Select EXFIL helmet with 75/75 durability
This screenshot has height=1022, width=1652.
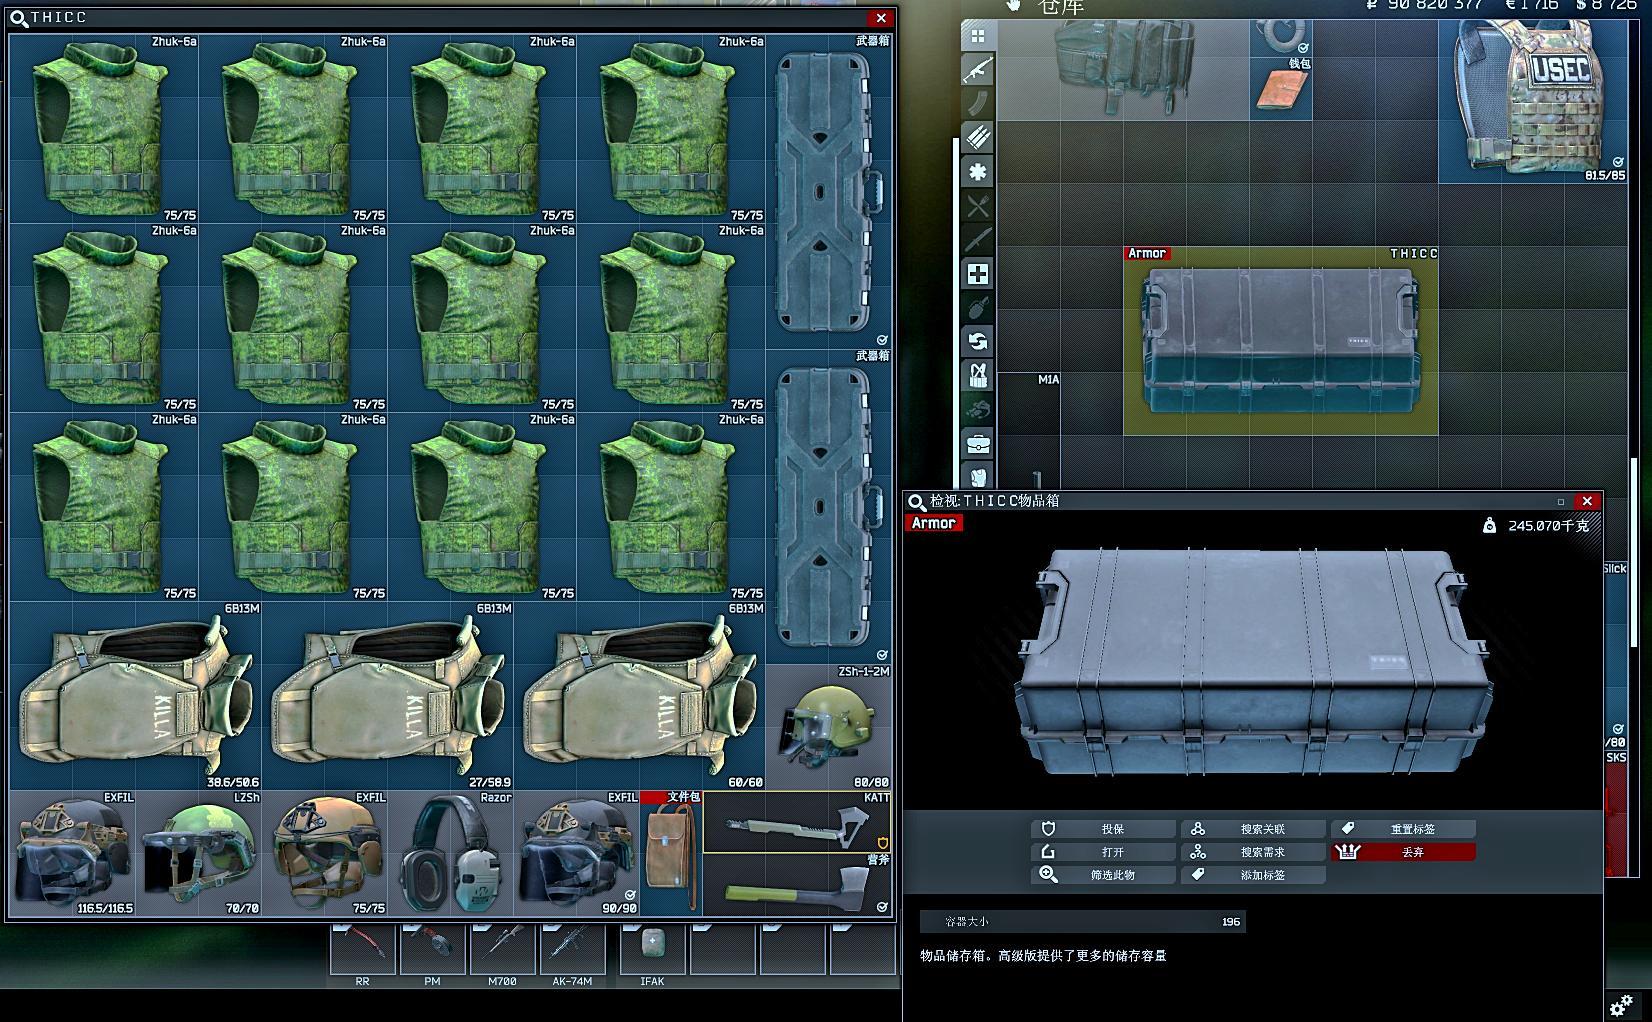(x=325, y=853)
